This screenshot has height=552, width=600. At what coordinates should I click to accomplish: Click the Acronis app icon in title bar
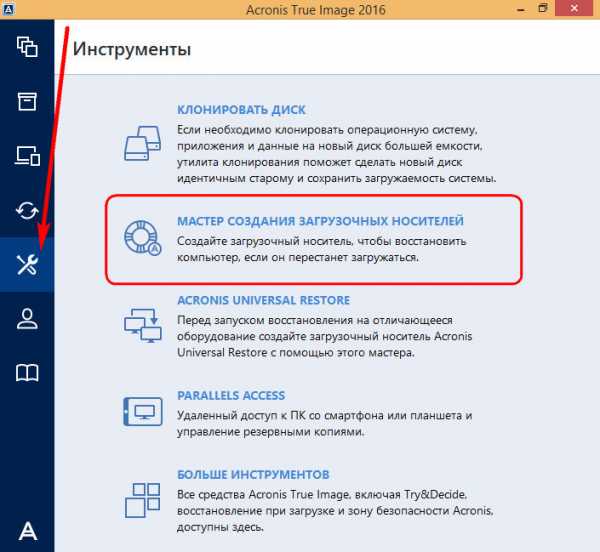9,9
